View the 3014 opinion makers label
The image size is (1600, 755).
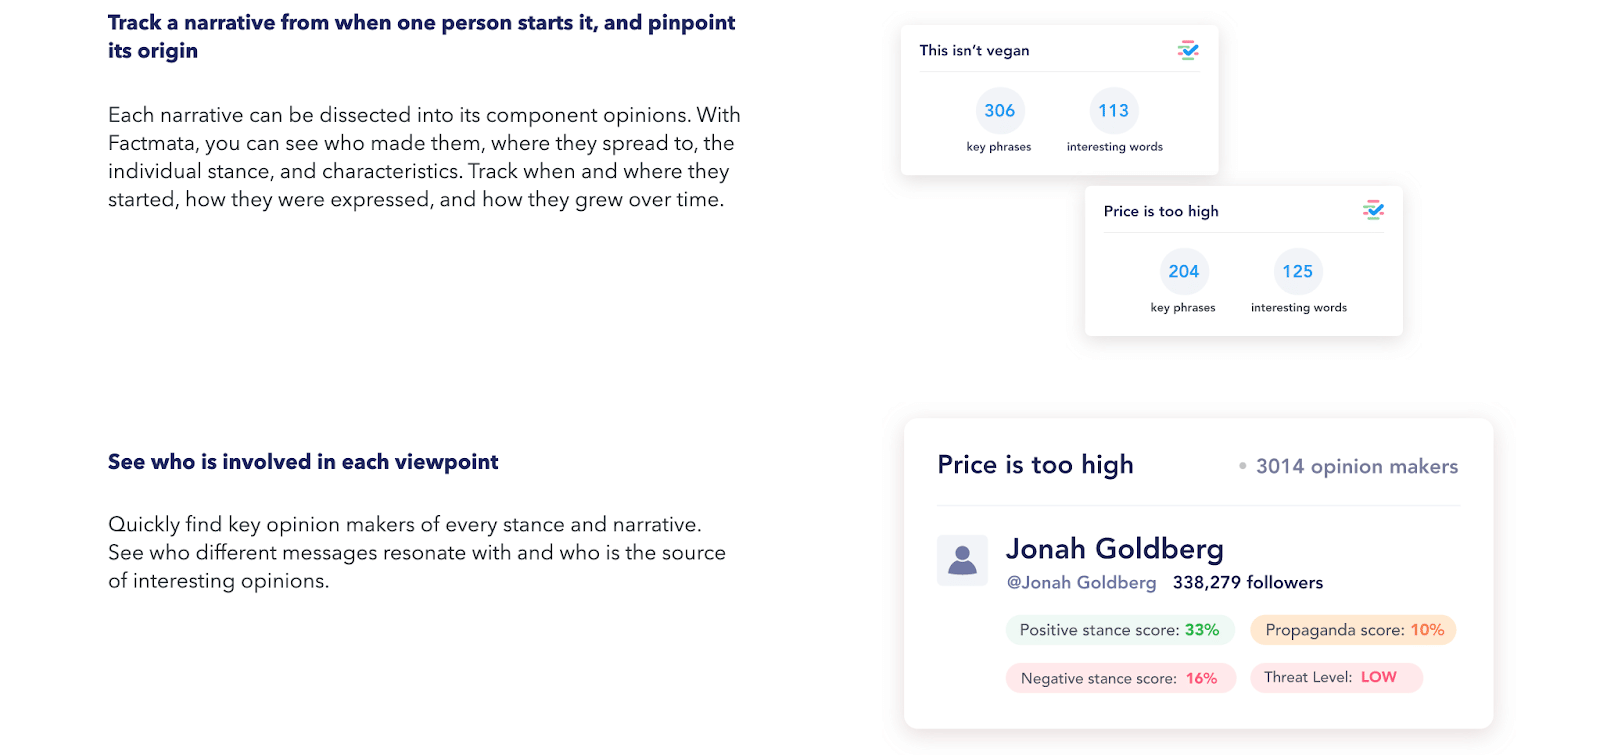pyautogui.click(x=1356, y=466)
